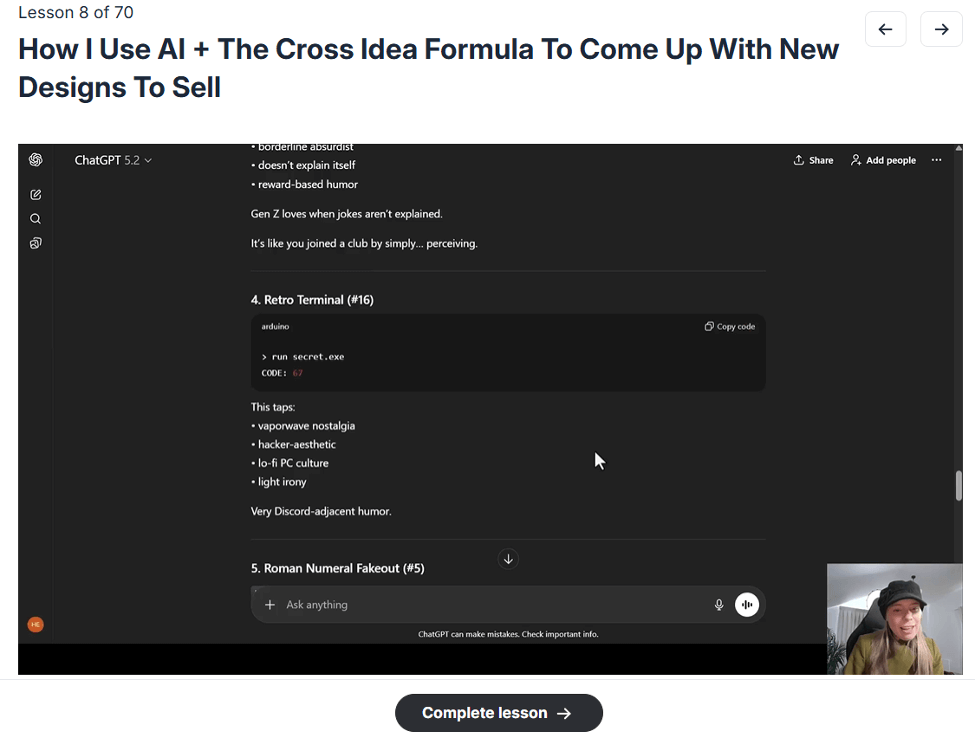Image resolution: width=977 pixels, height=739 pixels.
Task: Go back using the previous lesson arrow
Action: 886,29
